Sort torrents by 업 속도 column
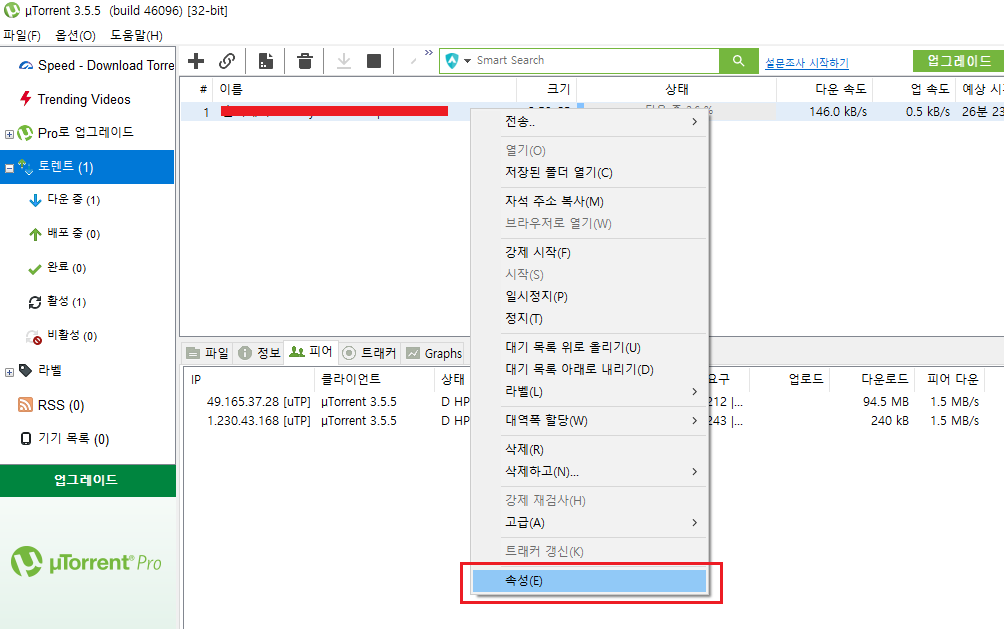The width and height of the screenshot is (1004, 629). [914, 89]
